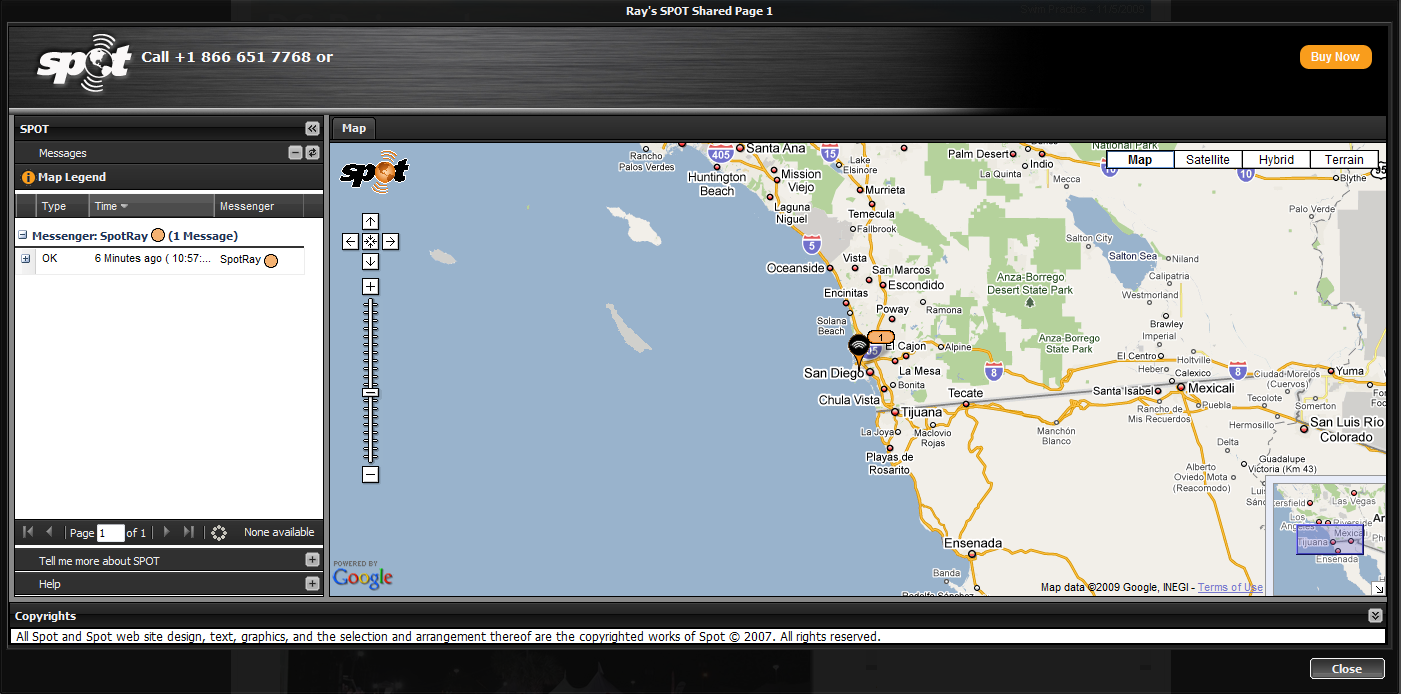Viewport: 1401px width, 694px height.
Task: Click the map zoom in plus button
Action: (370, 287)
